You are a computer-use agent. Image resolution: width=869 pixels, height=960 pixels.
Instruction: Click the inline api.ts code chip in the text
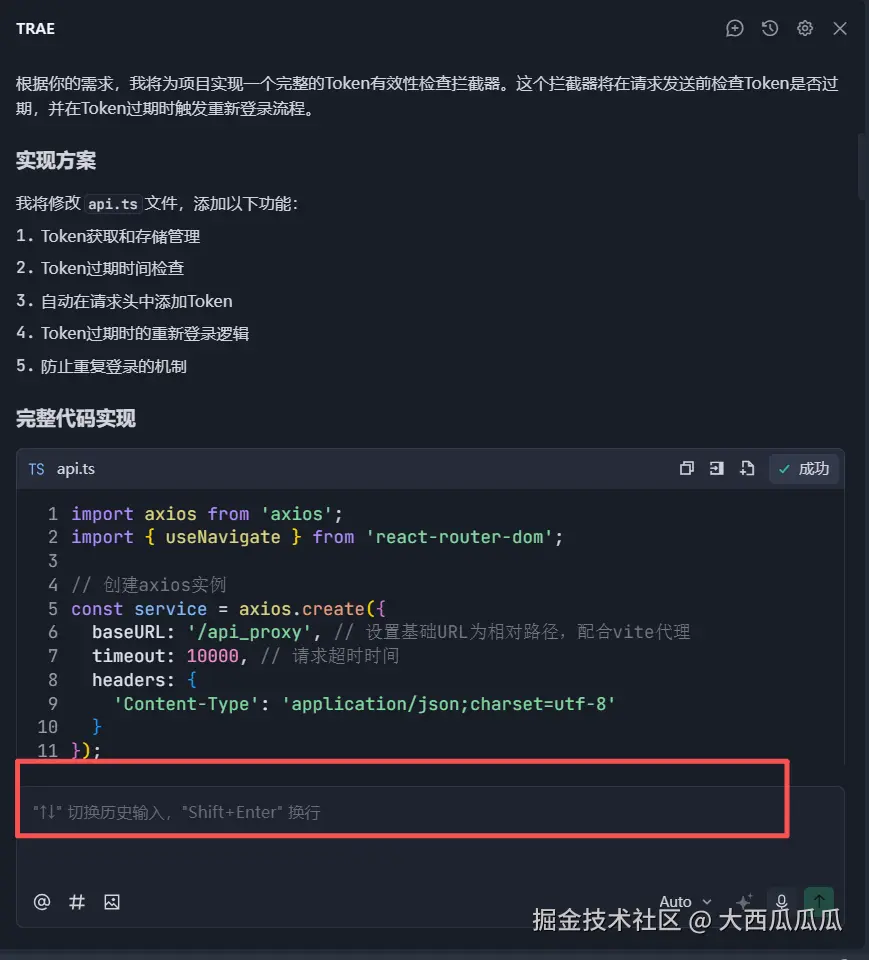click(113, 204)
